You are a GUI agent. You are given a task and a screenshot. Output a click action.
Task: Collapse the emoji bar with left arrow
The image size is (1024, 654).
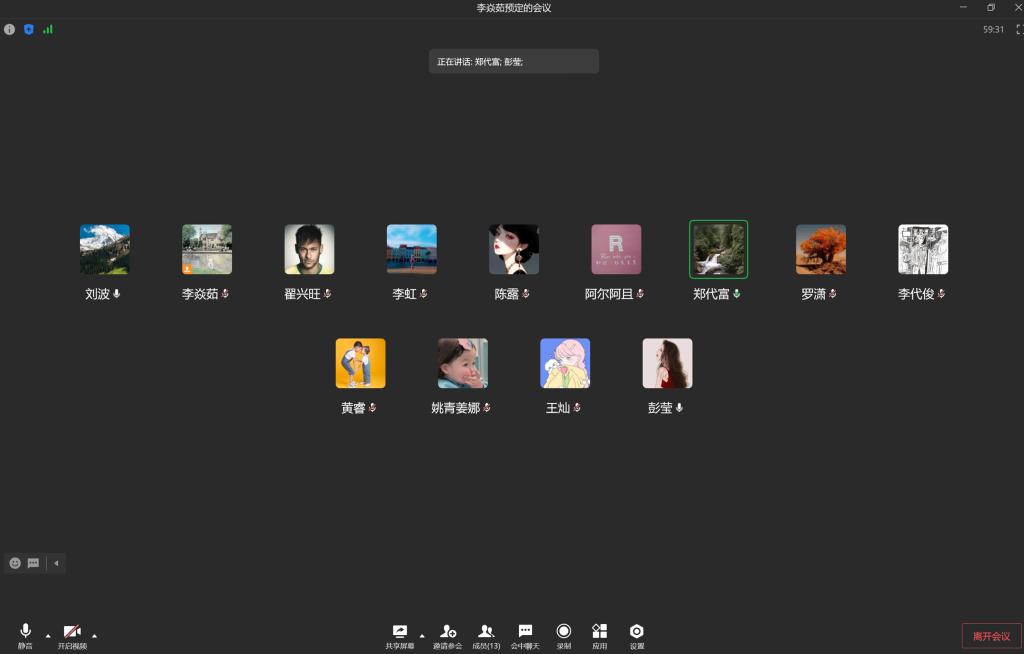[56, 563]
